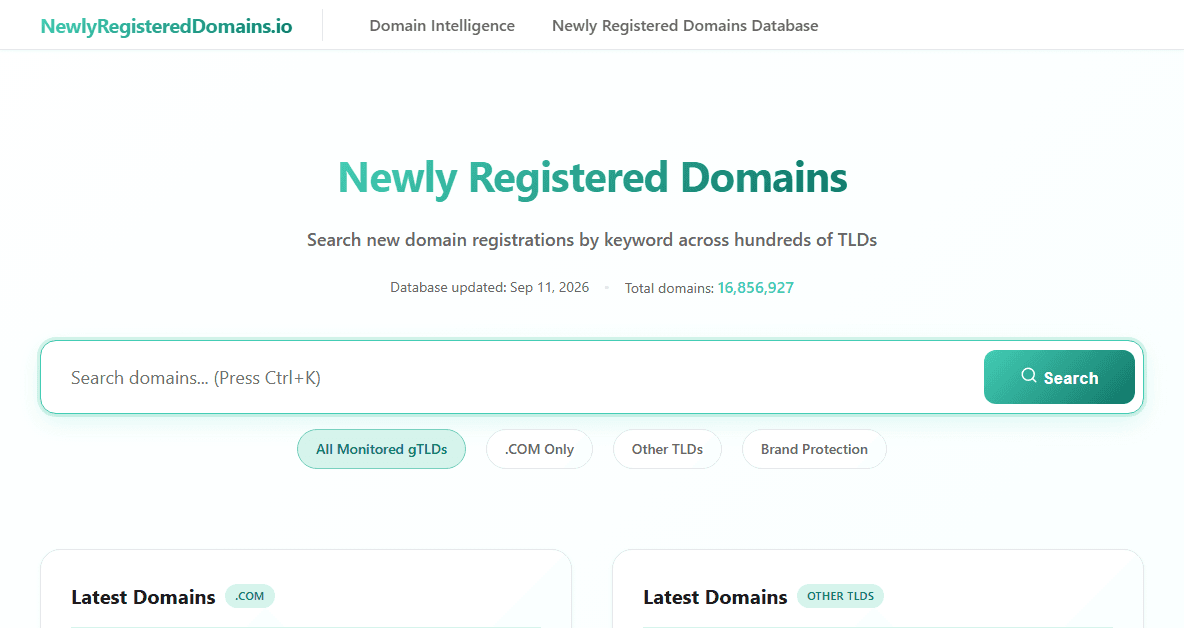The image size is (1200, 628).
Task: Select the .COM Only filter
Action: click(x=539, y=449)
